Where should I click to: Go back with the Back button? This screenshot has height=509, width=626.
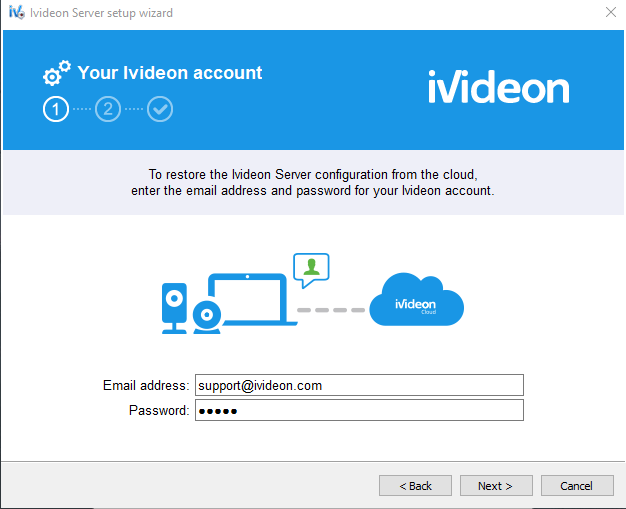(x=415, y=485)
